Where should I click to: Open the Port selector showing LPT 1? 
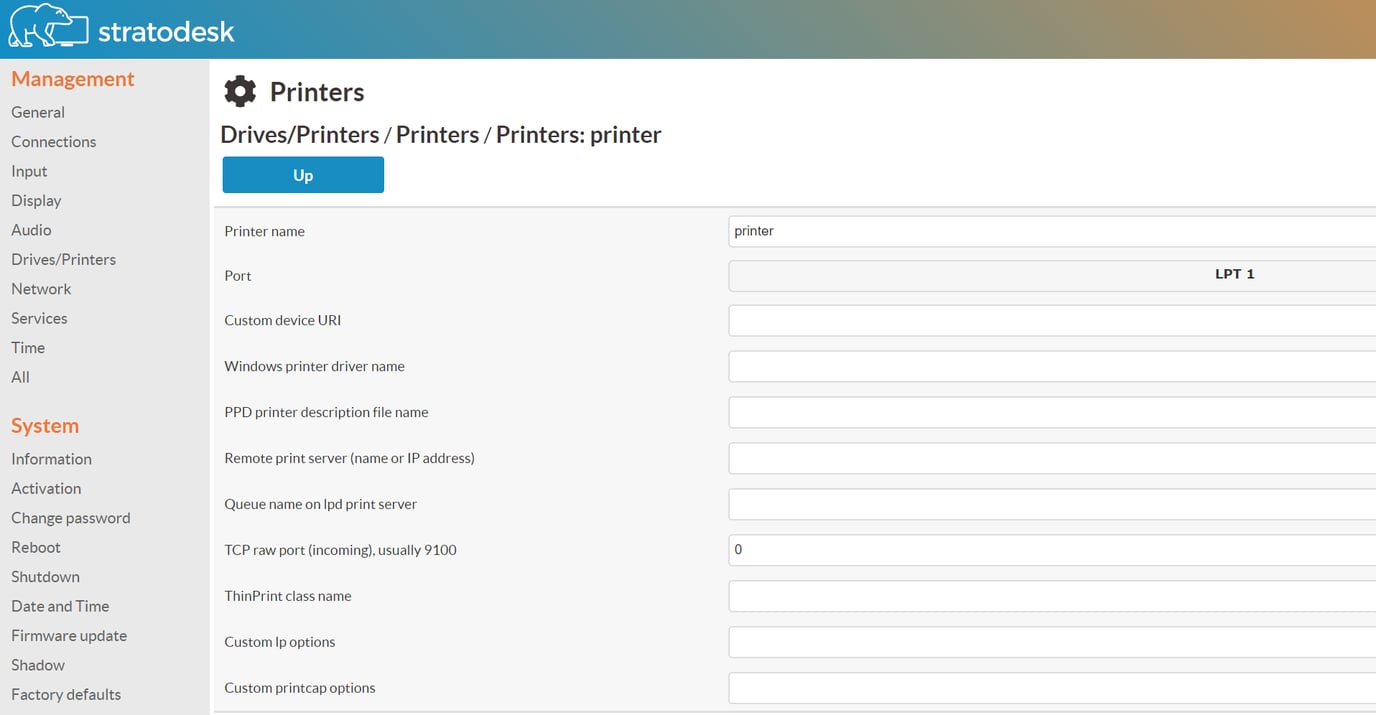(1050, 275)
